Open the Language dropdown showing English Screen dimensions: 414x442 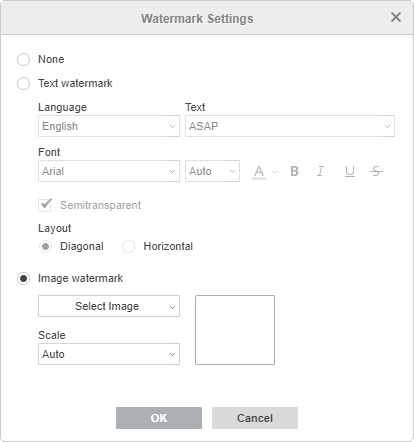pyautogui.click(x=109, y=126)
